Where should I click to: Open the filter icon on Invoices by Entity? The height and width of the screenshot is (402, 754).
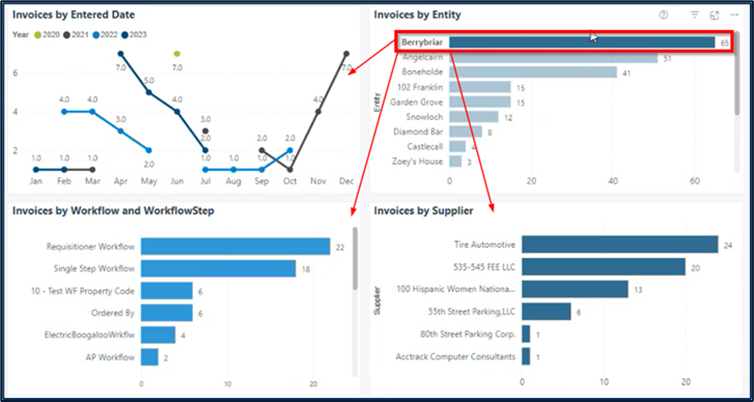tap(694, 15)
